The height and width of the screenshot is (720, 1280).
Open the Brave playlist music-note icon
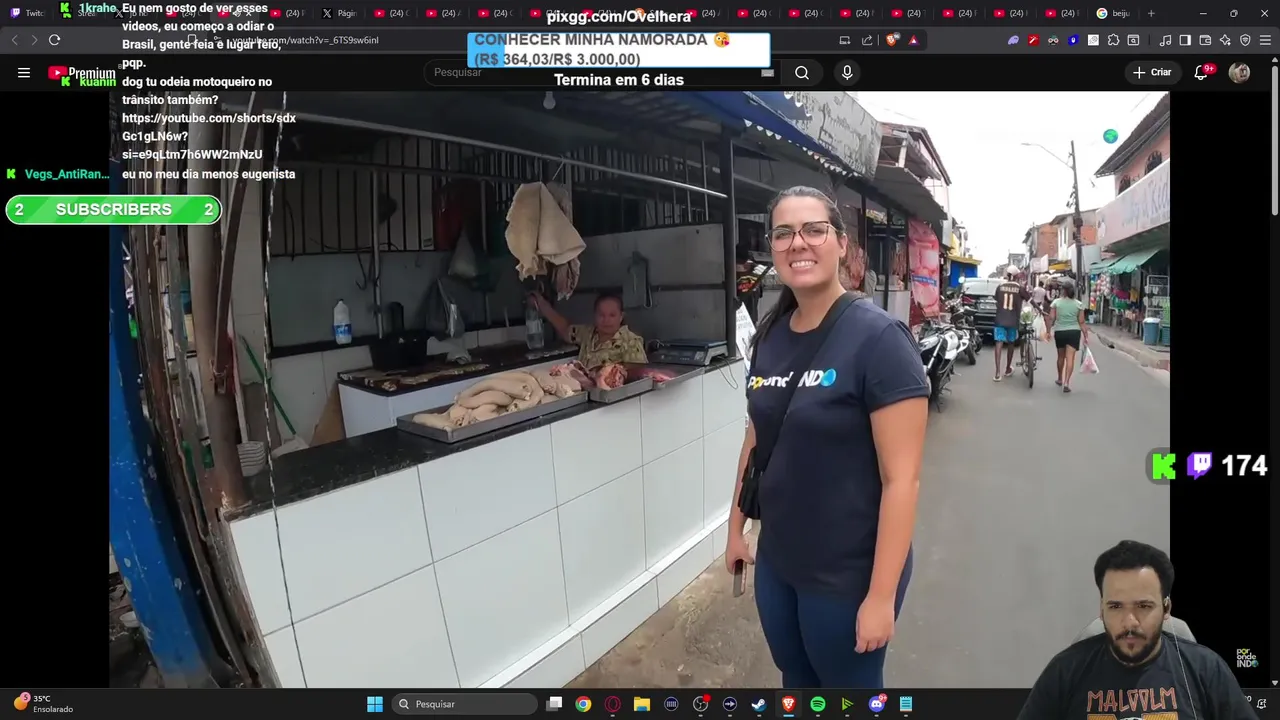coord(1165,40)
